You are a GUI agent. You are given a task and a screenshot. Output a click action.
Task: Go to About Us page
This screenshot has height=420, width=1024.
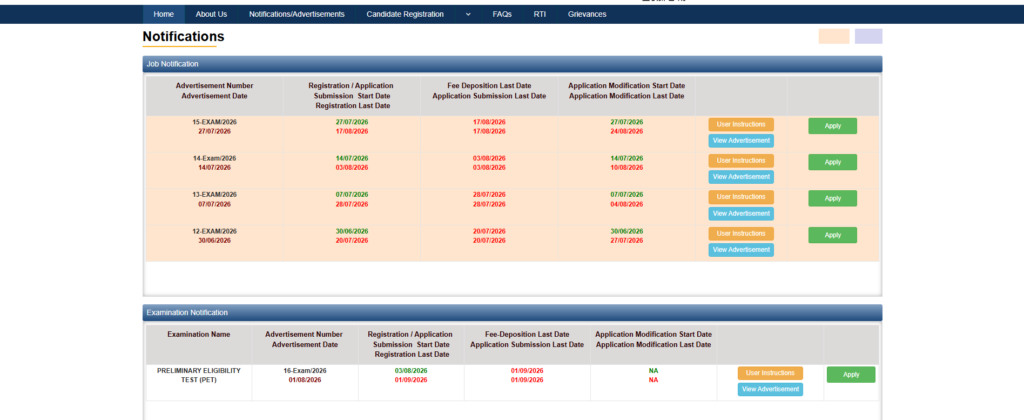211,14
